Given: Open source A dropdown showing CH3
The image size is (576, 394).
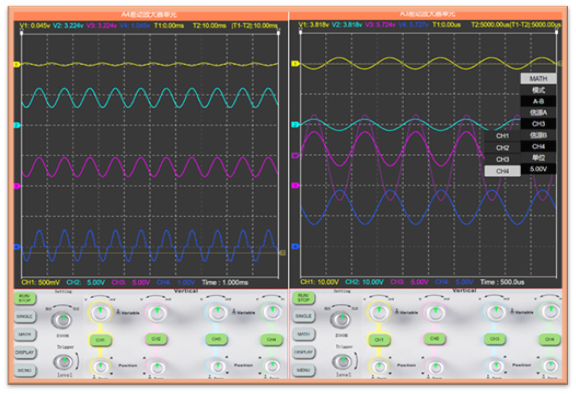Looking at the screenshot, I should pos(538,124).
